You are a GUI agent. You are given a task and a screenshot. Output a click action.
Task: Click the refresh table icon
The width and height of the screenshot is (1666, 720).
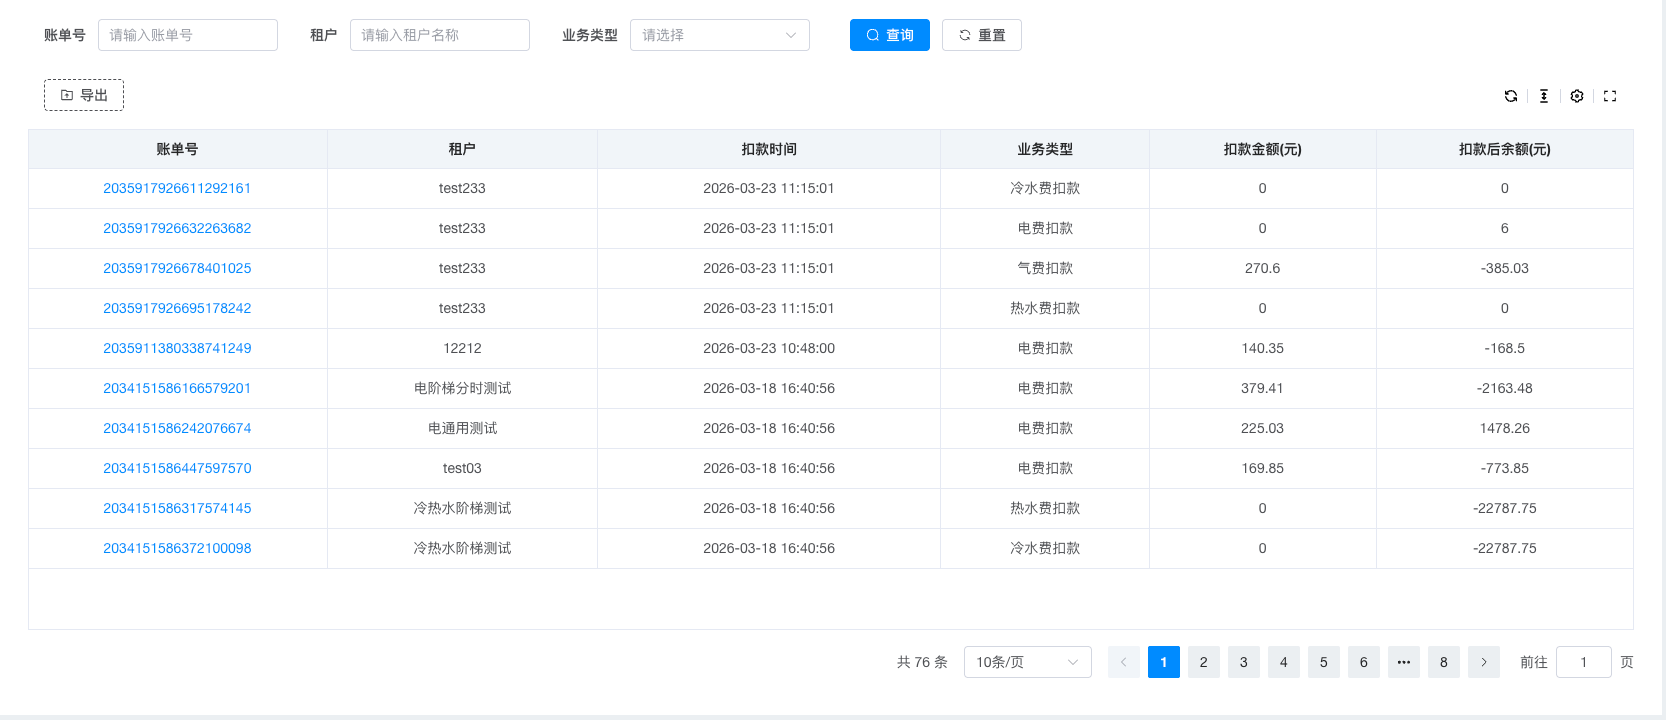click(x=1511, y=96)
